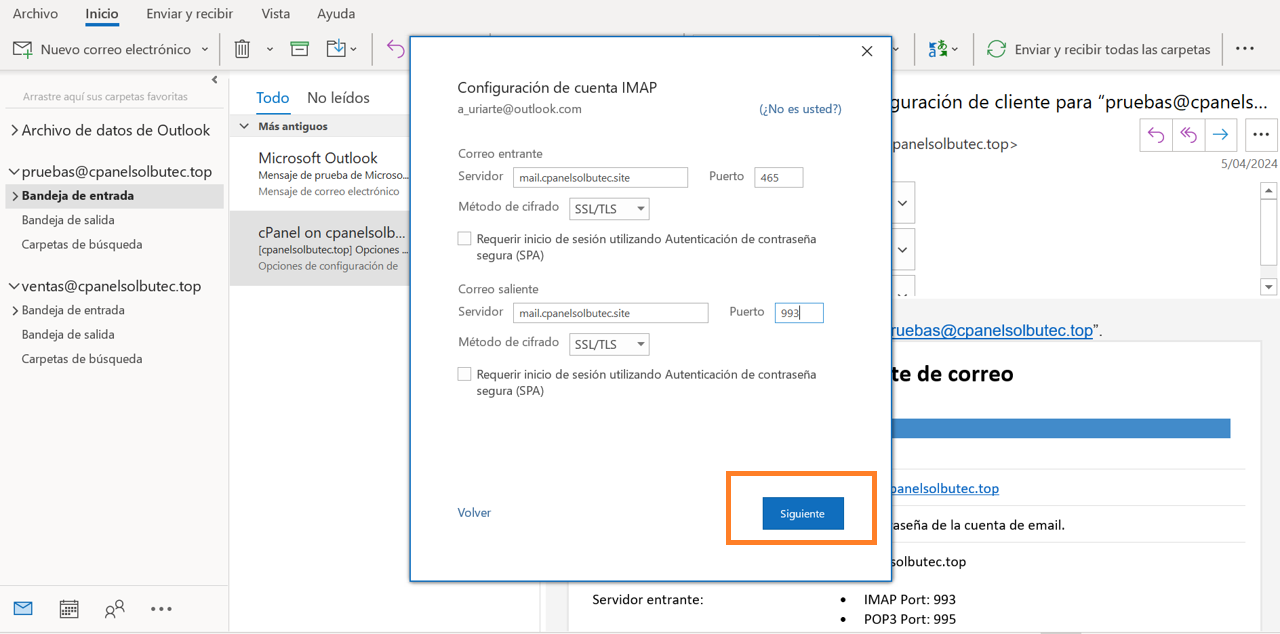Open the People contacts icon
This screenshot has width=1280, height=634.
(115, 608)
